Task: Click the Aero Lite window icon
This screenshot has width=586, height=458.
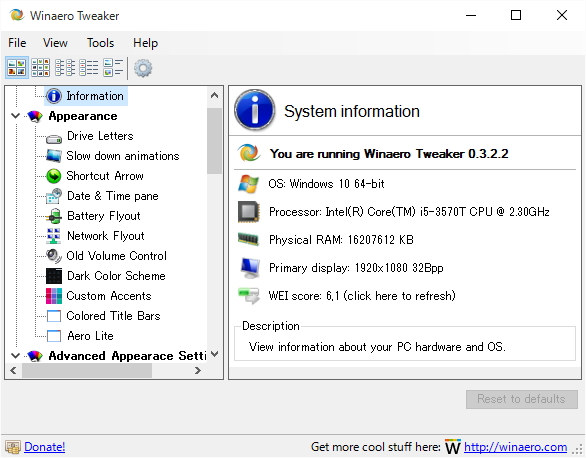Action: (x=54, y=336)
